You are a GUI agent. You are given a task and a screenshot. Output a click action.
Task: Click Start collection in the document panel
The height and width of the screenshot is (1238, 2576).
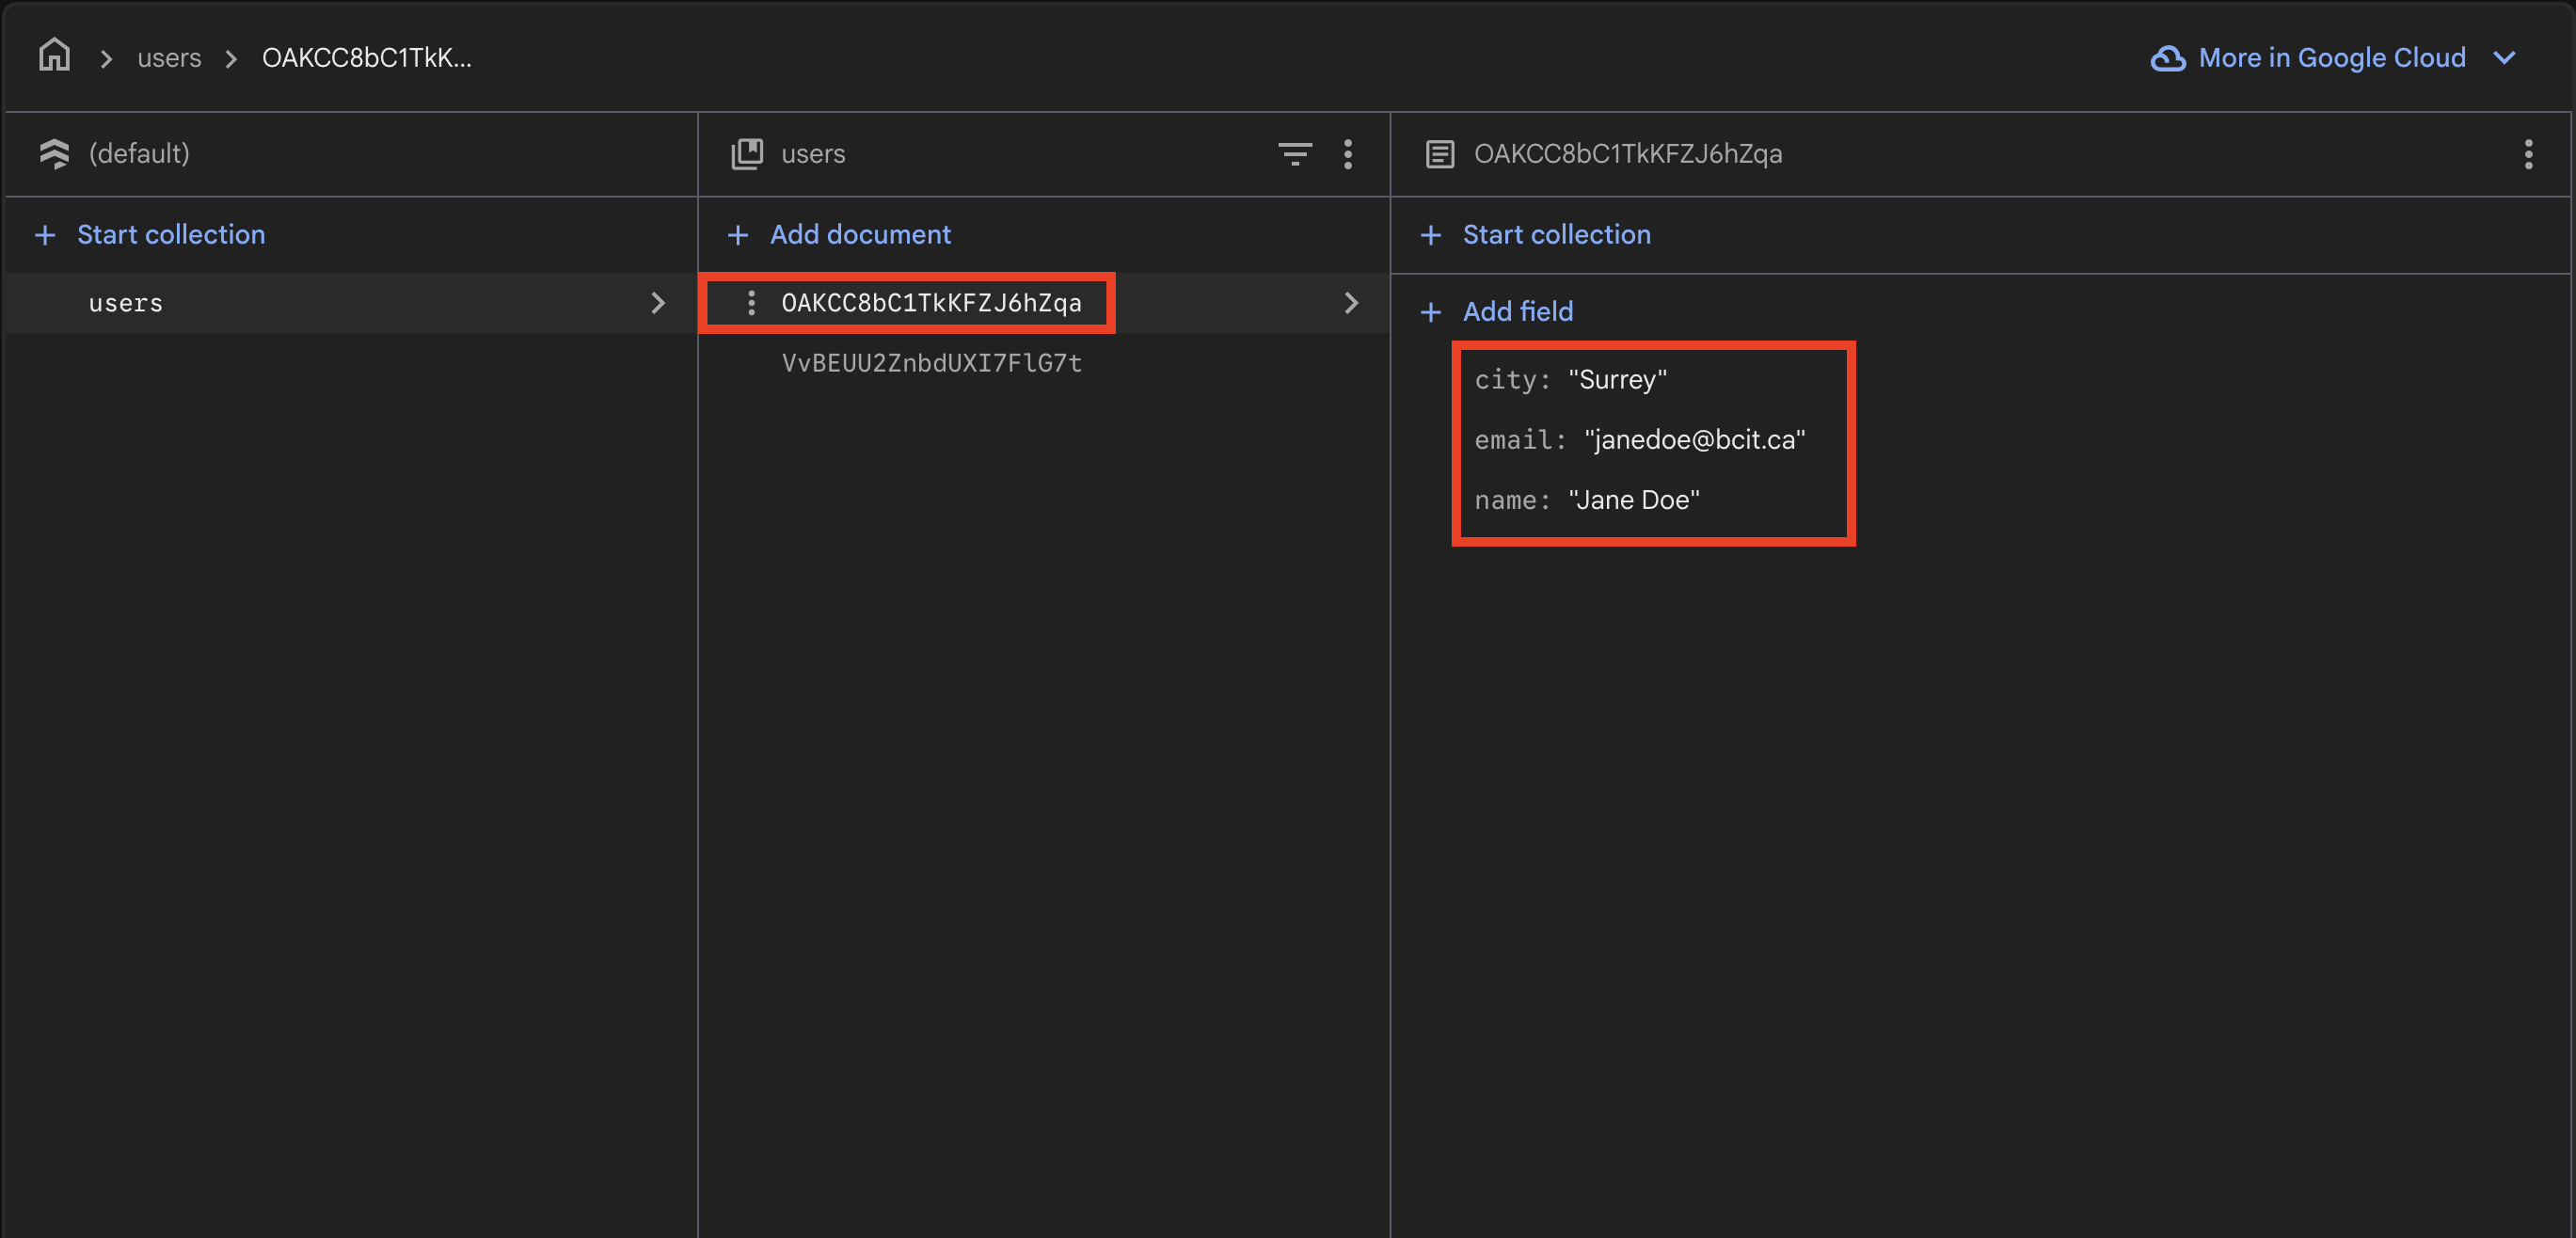pos(1556,234)
